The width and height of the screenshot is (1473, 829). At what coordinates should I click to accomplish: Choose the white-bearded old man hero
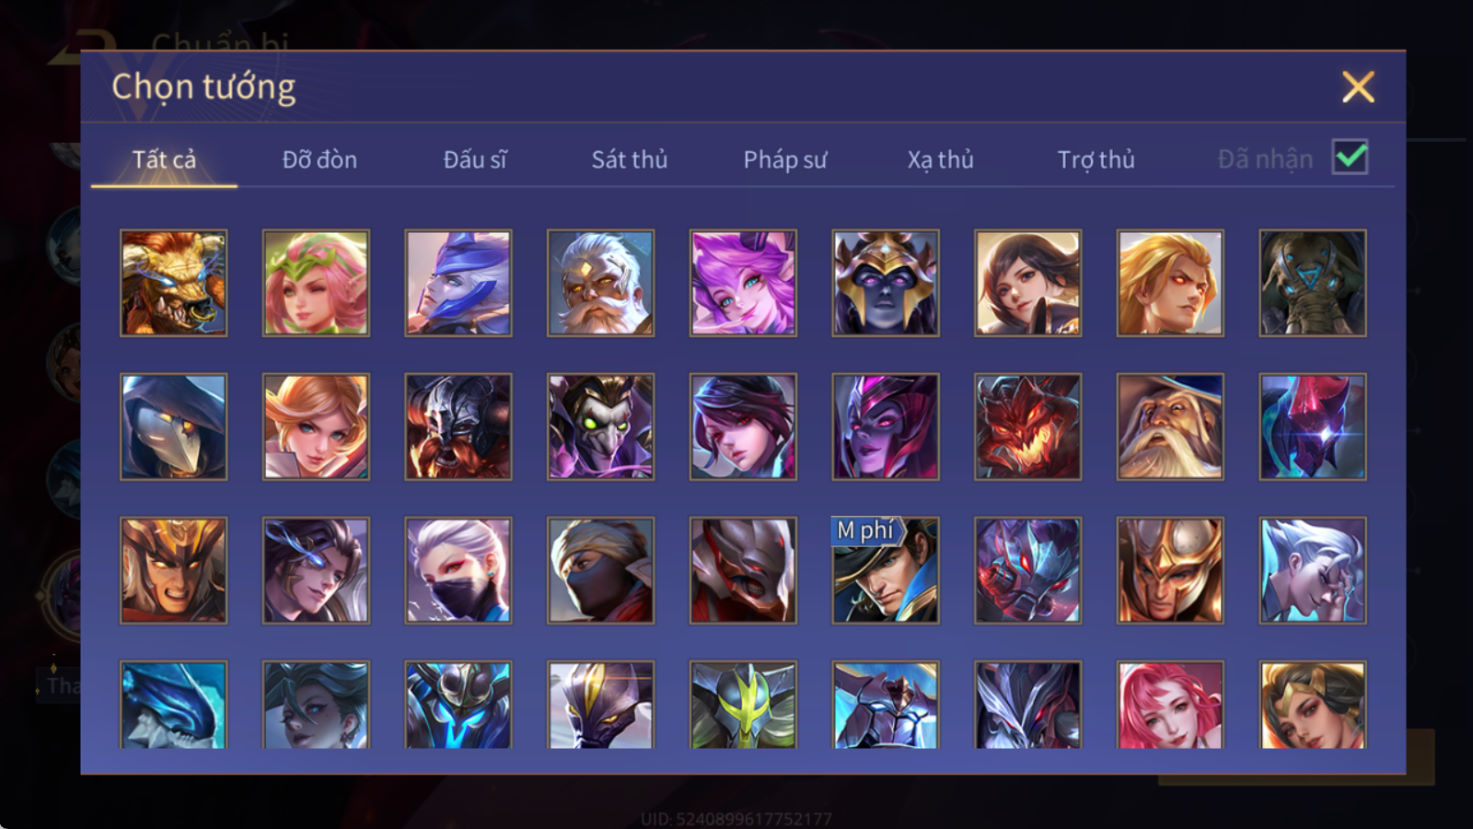[x=601, y=283]
